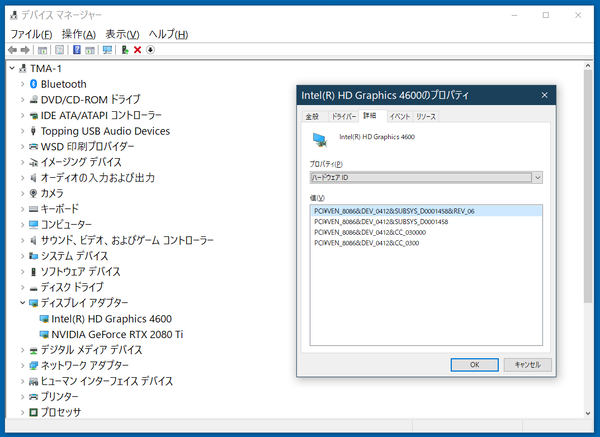This screenshot has width=600, height=437.
Task: Expand イメージング デバイス node
Action: tap(23, 162)
